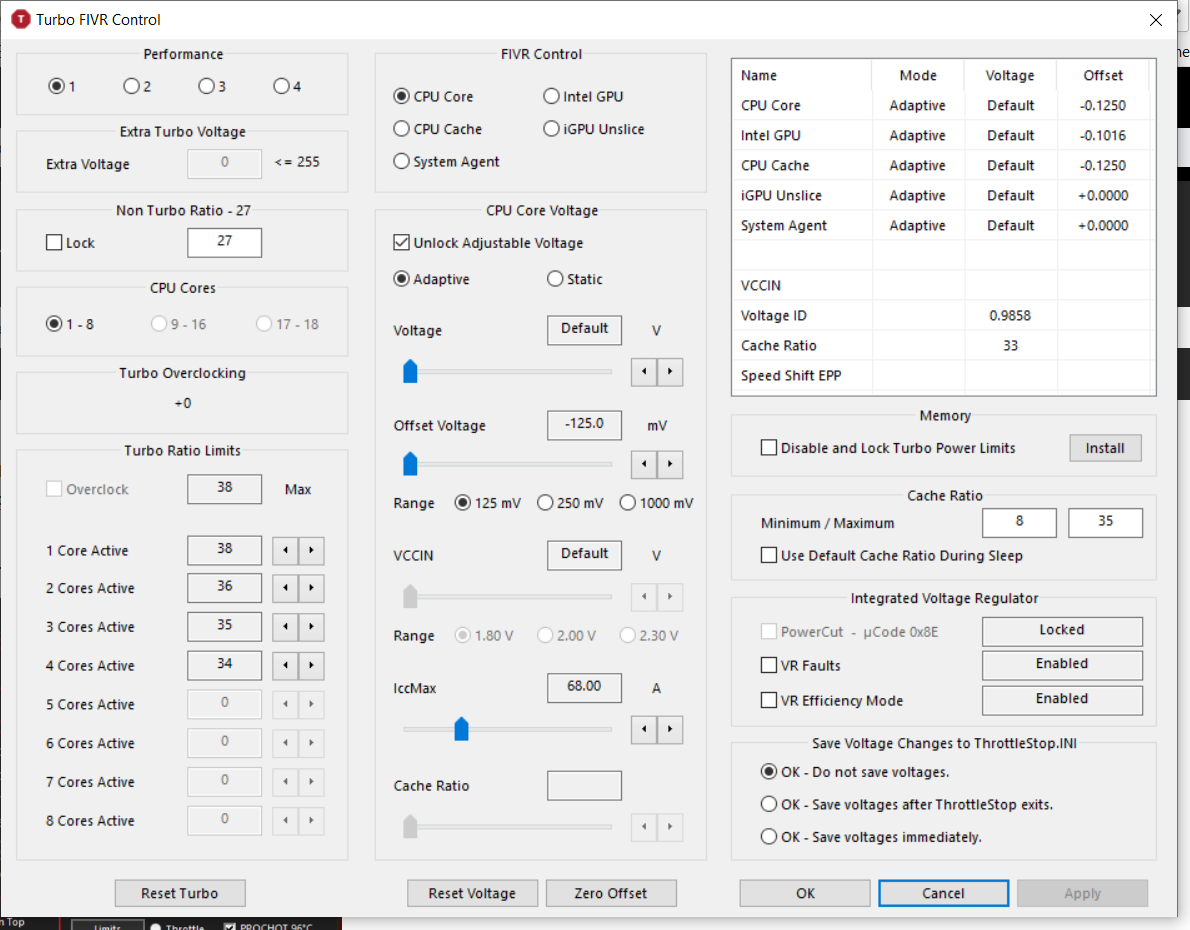Click right arrow beside IccMax slider

[669, 729]
